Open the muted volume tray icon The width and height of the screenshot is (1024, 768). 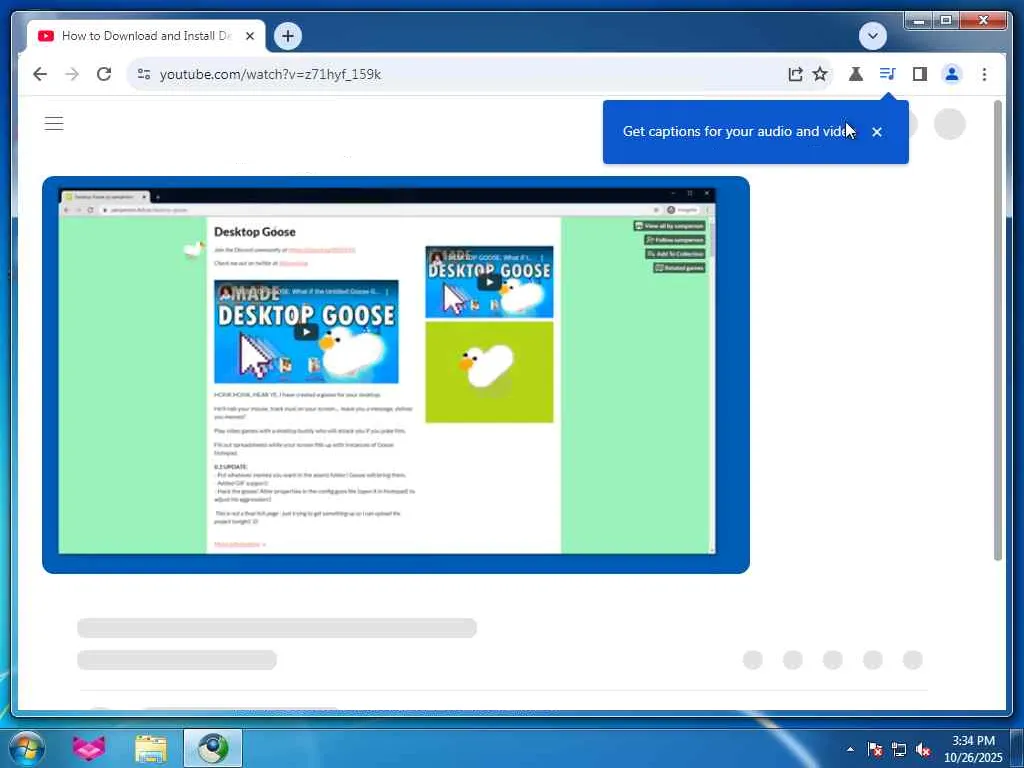pyautogui.click(x=923, y=749)
